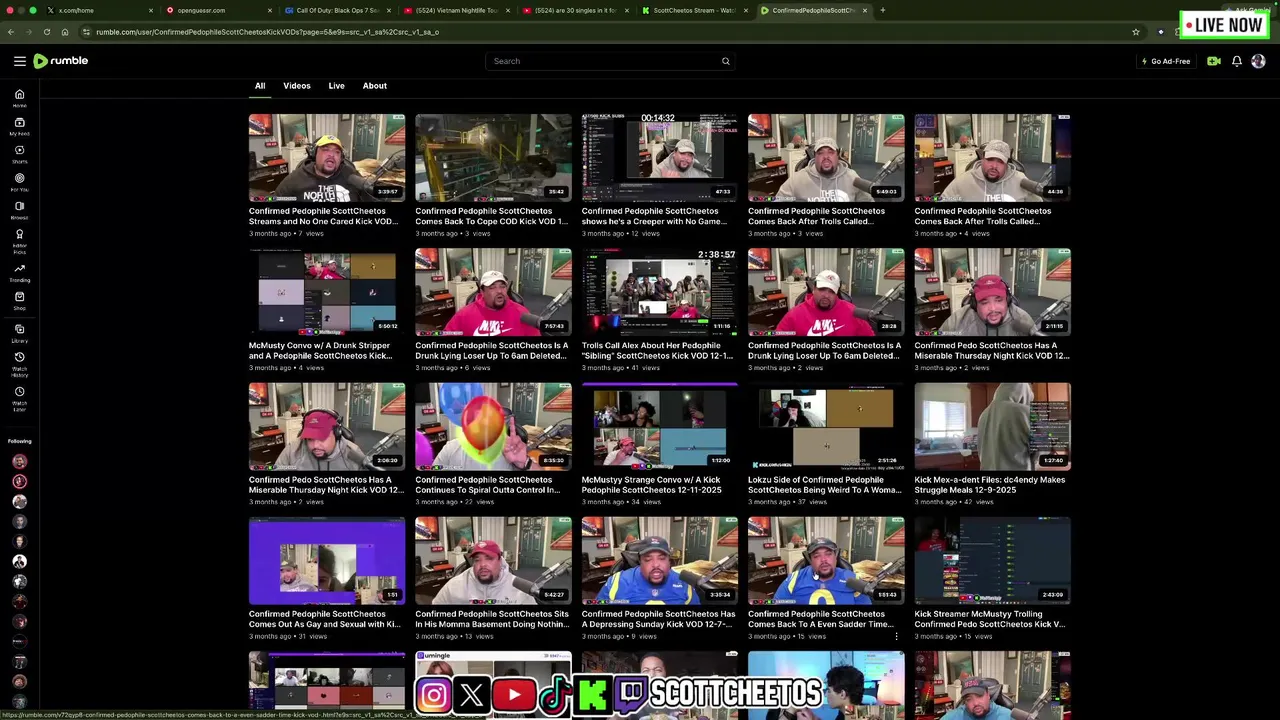Close the openguessr.com browser tab

coord(270,10)
